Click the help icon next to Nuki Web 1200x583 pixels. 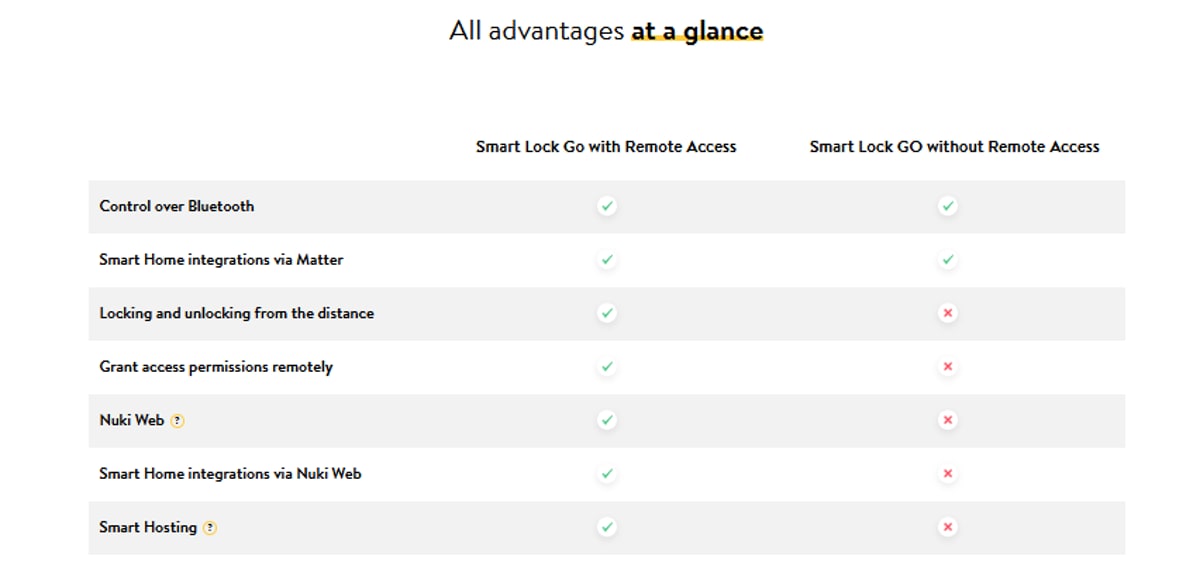click(177, 421)
